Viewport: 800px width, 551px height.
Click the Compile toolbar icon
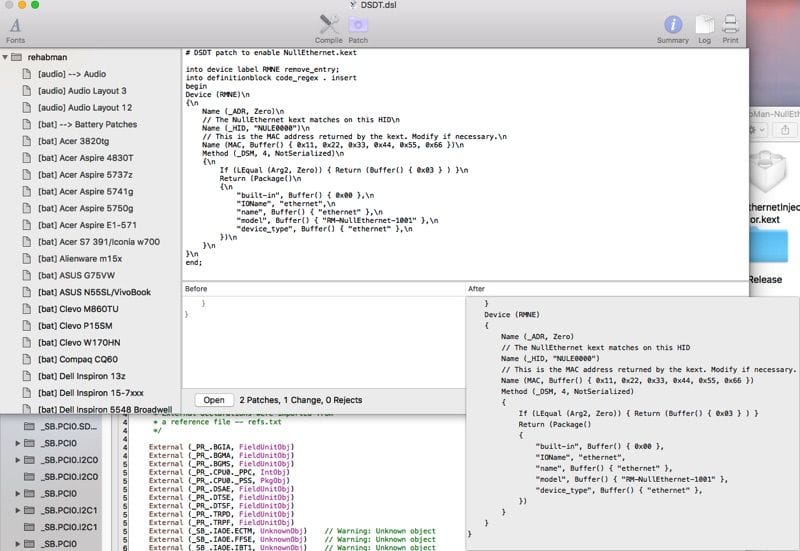(328, 24)
